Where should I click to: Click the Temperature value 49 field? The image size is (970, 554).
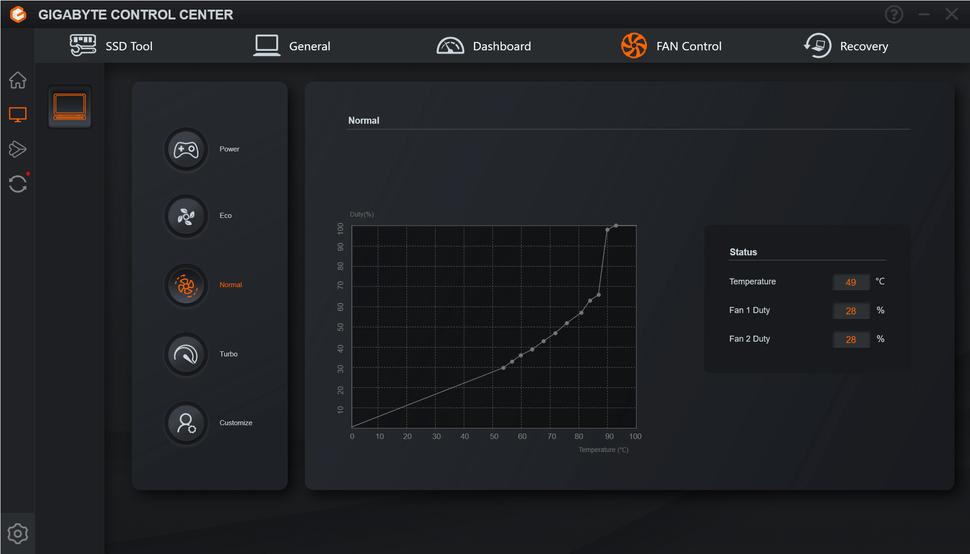pyautogui.click(x=851, y=282)
